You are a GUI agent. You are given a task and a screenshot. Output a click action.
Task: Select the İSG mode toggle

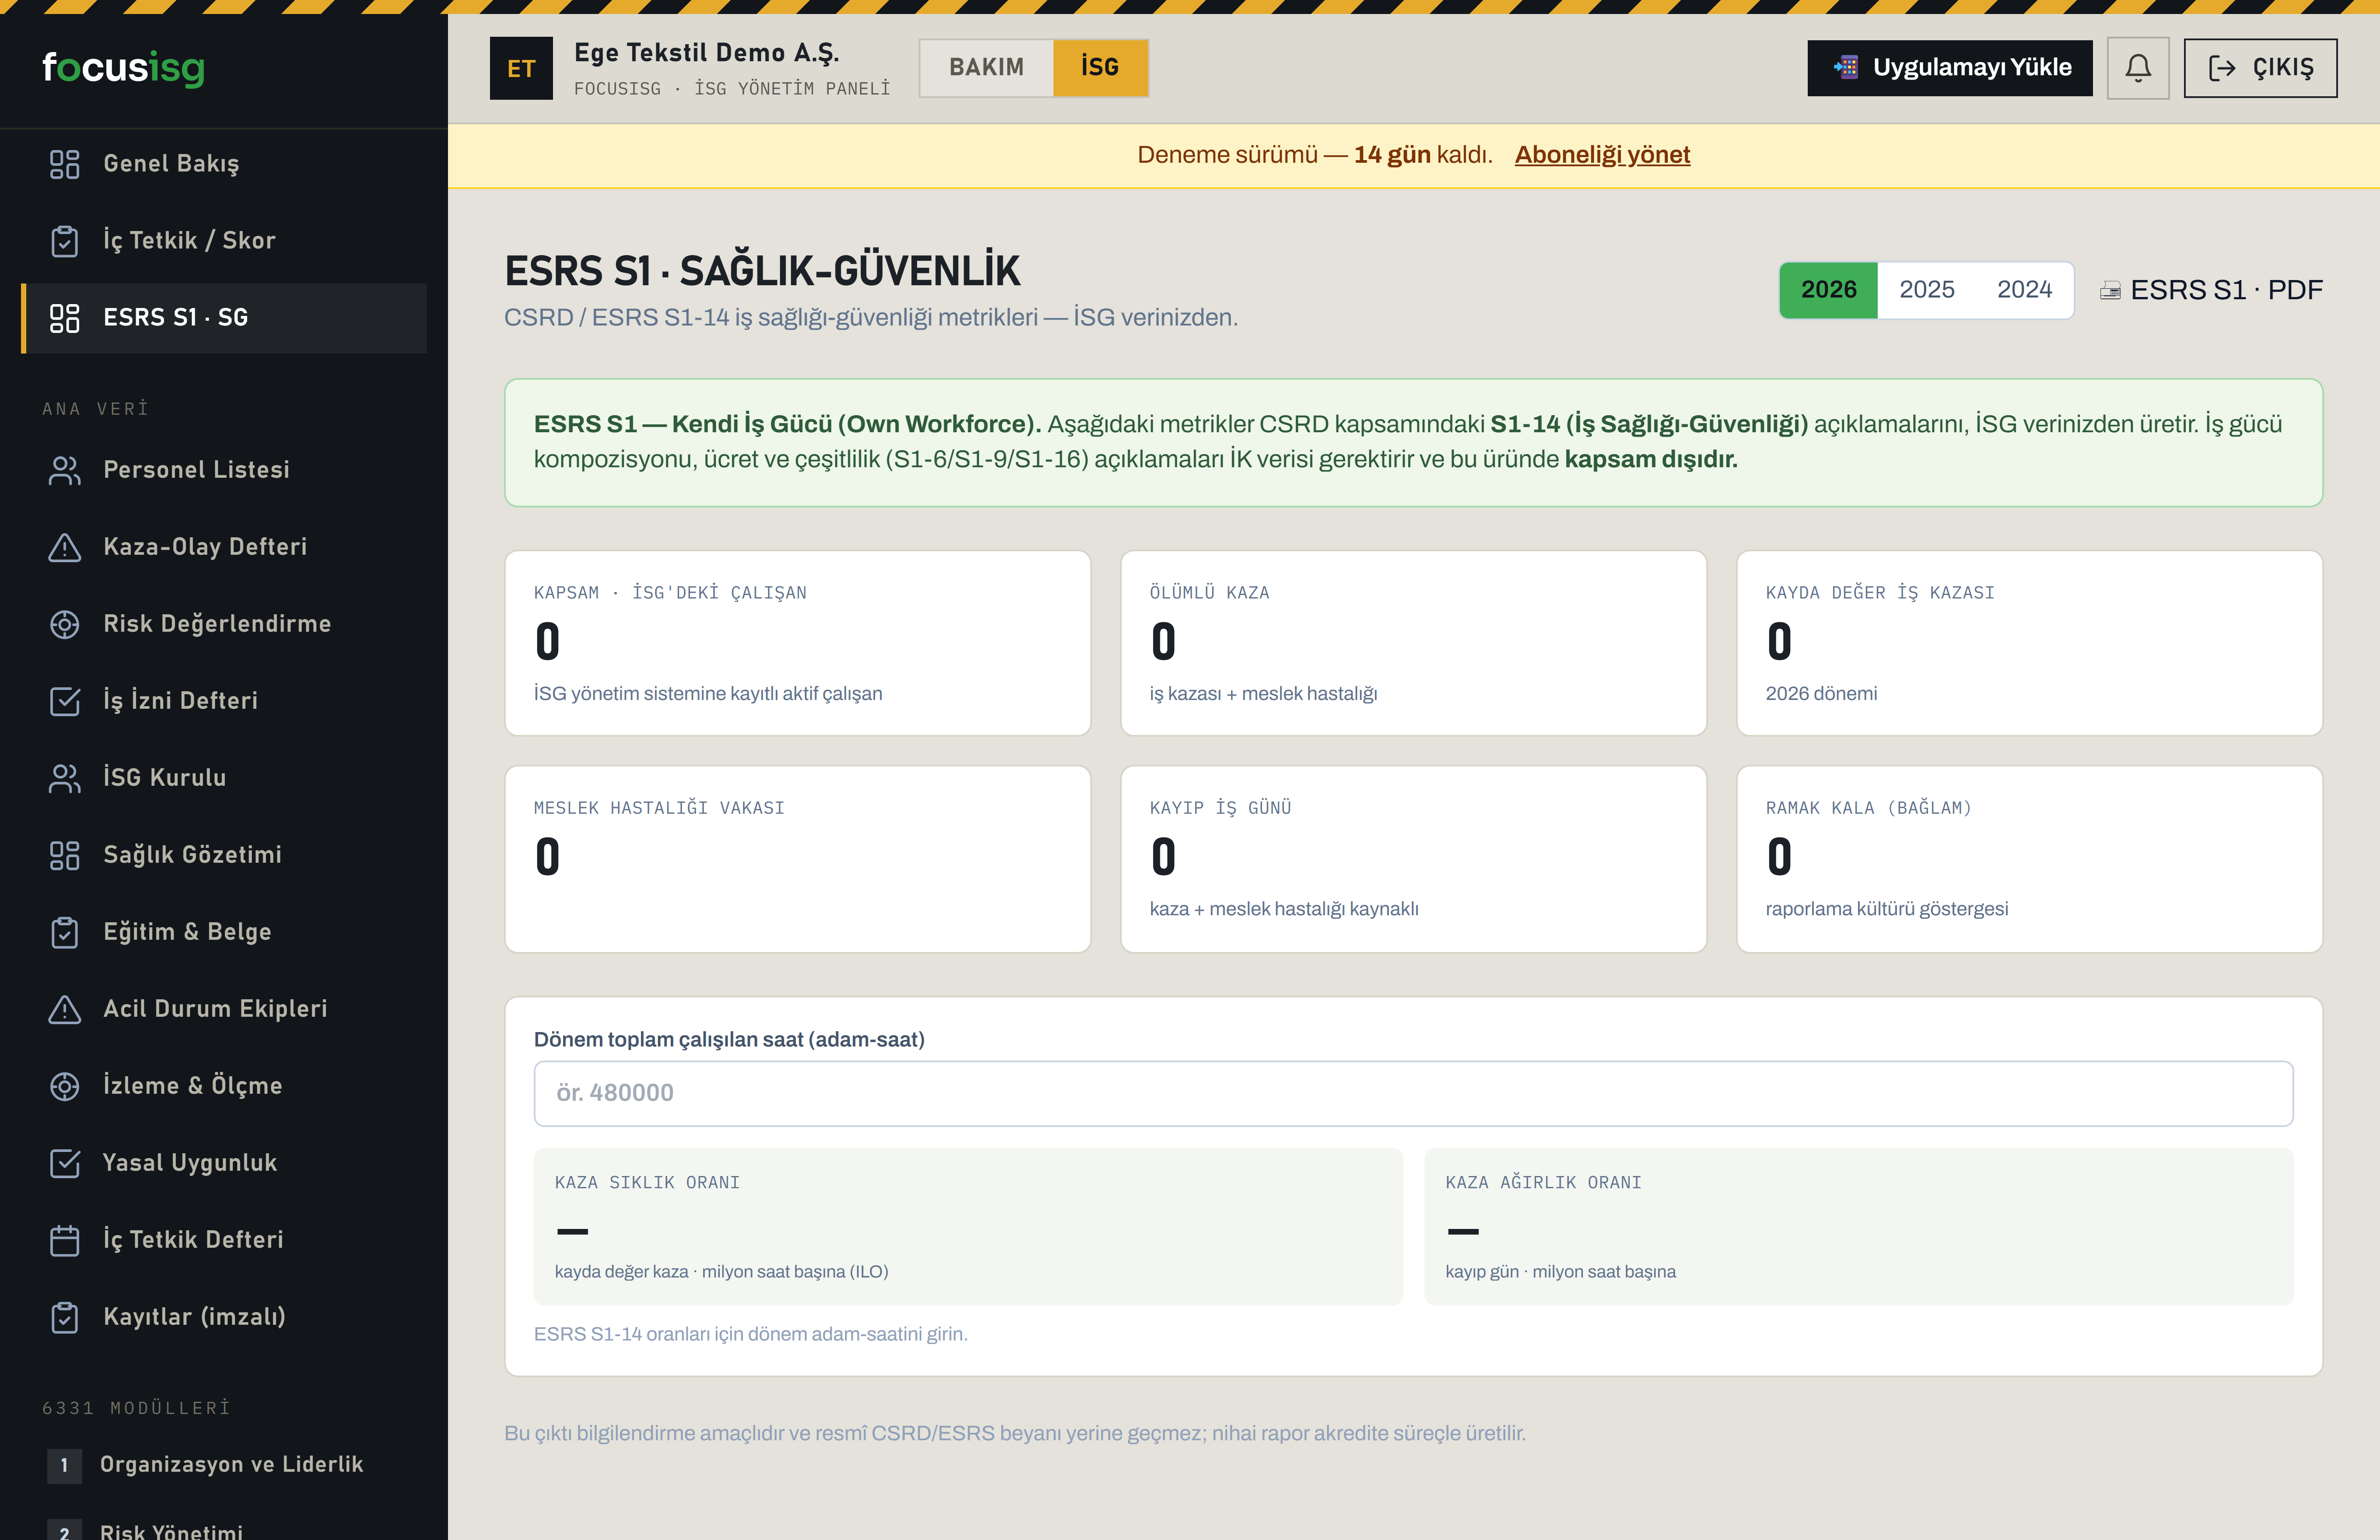click(x=1100, y=68)
